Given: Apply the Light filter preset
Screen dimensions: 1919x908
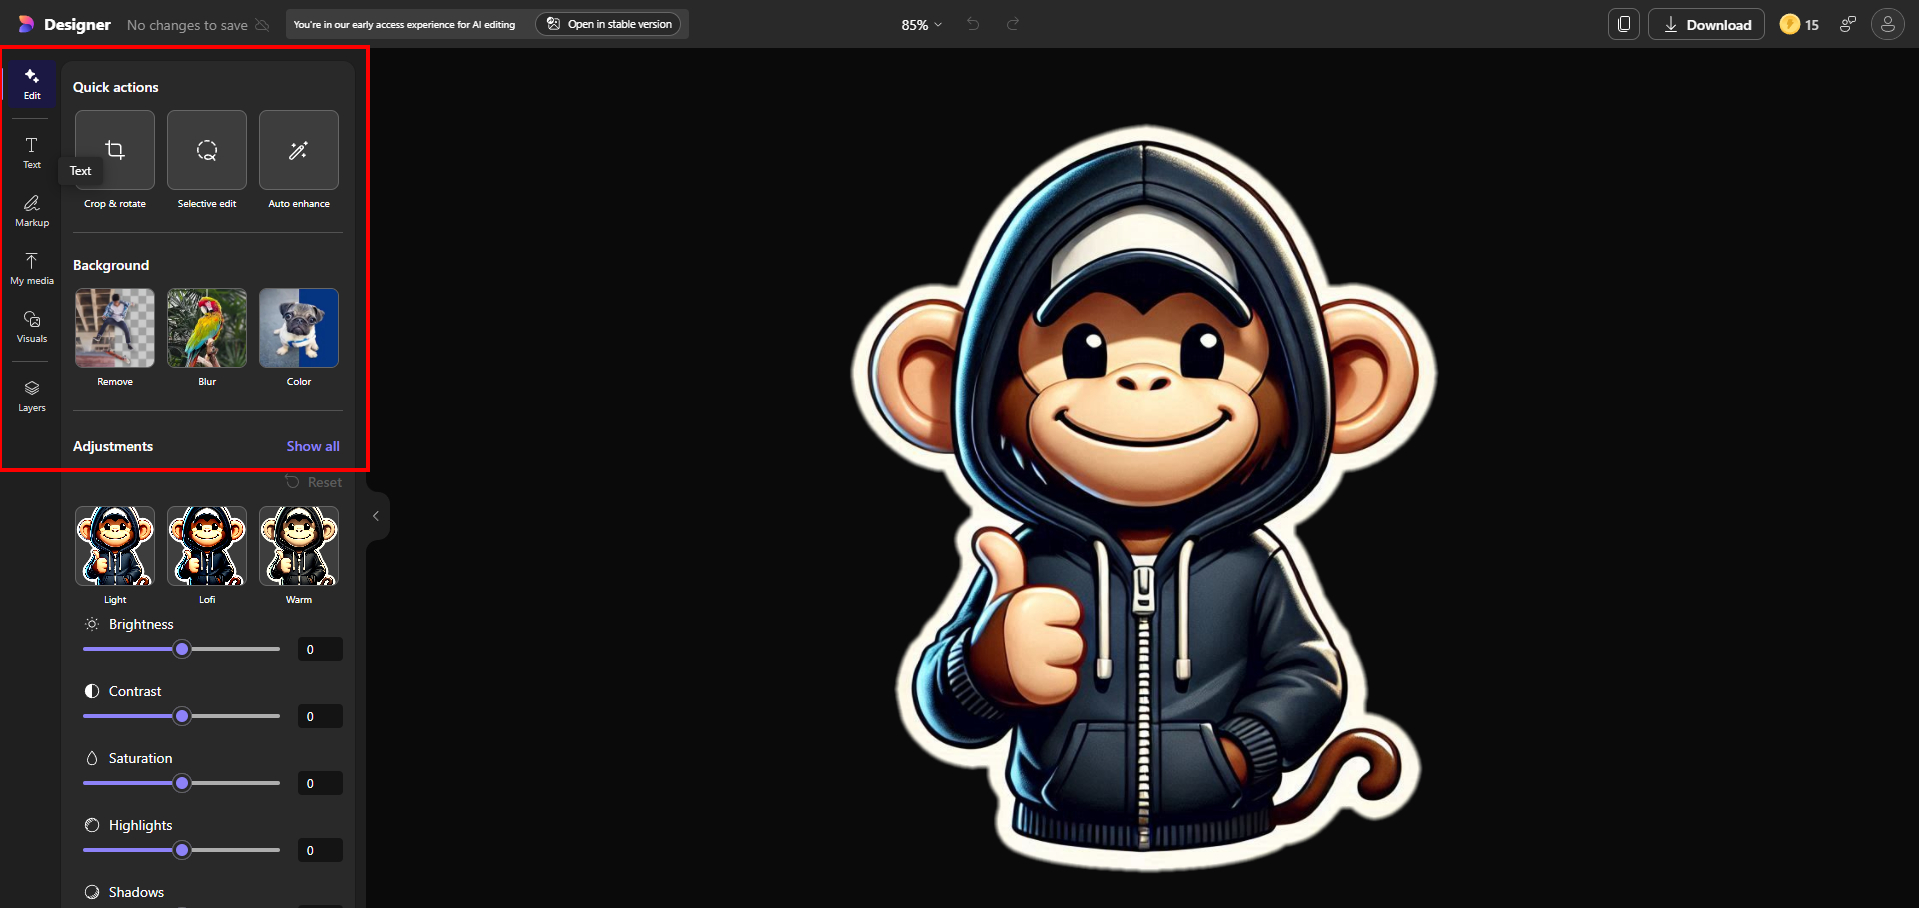Looking at the screenshot, I should 115,546.
